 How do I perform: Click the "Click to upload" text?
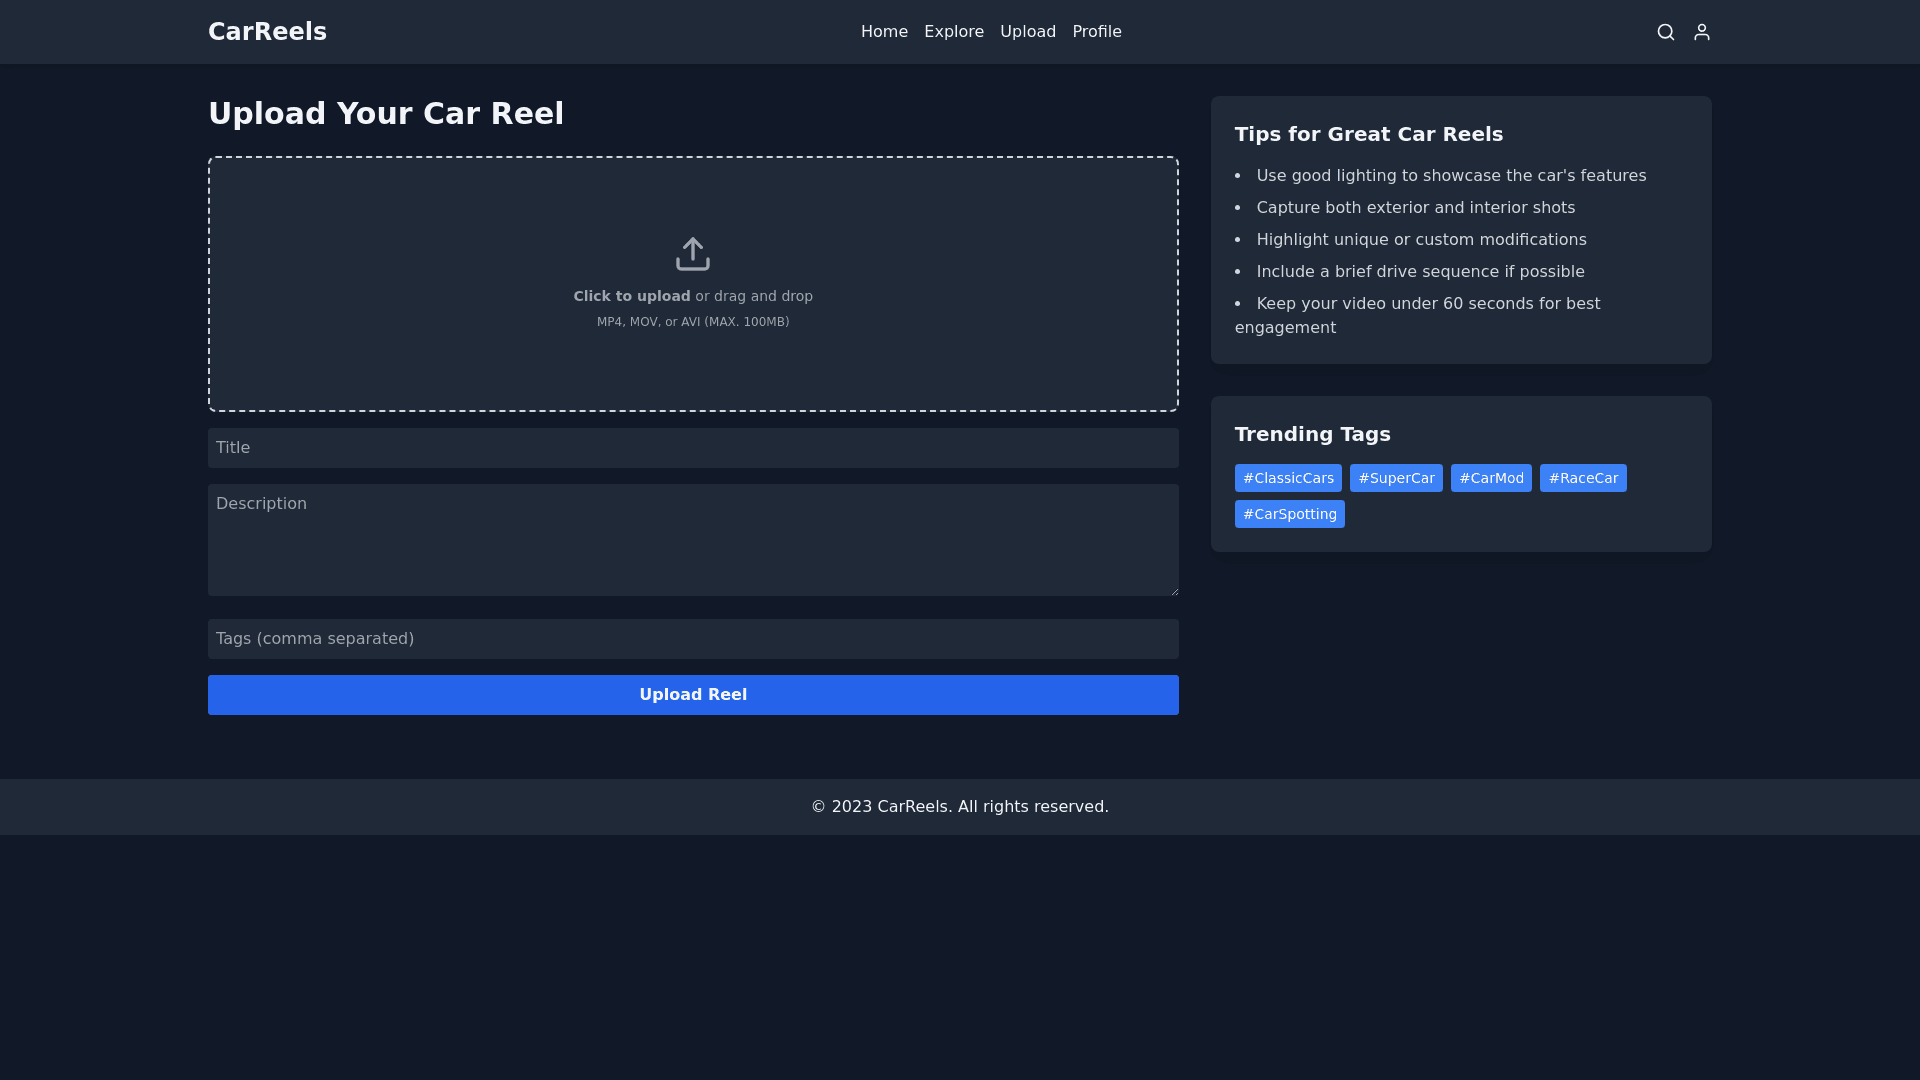pyautogui.click(x=632, y=296)
